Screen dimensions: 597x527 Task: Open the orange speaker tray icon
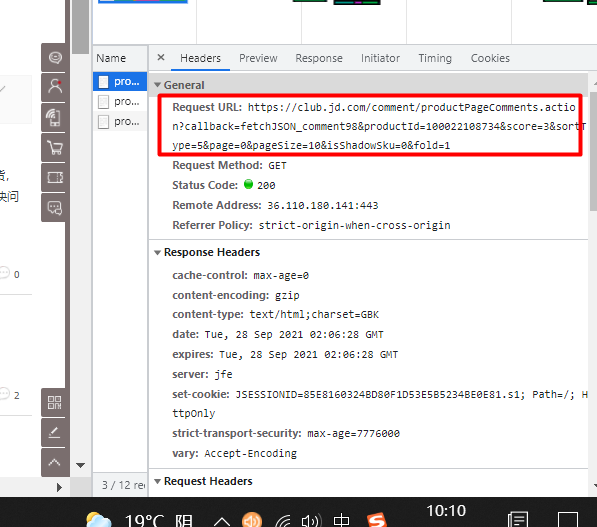pyautogui.click(x=252, y=520)
